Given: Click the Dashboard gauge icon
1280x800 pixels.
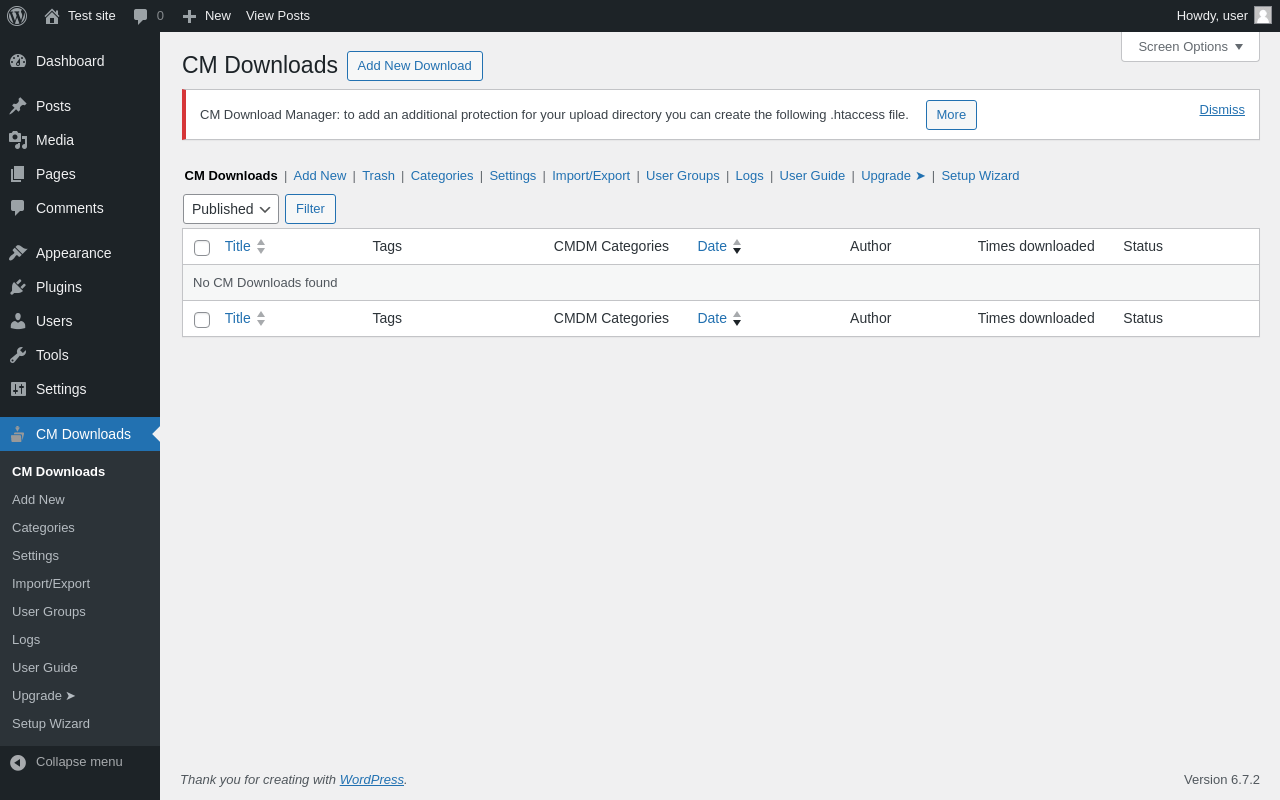Looking at the screenshot, I should tap(18, 61).
